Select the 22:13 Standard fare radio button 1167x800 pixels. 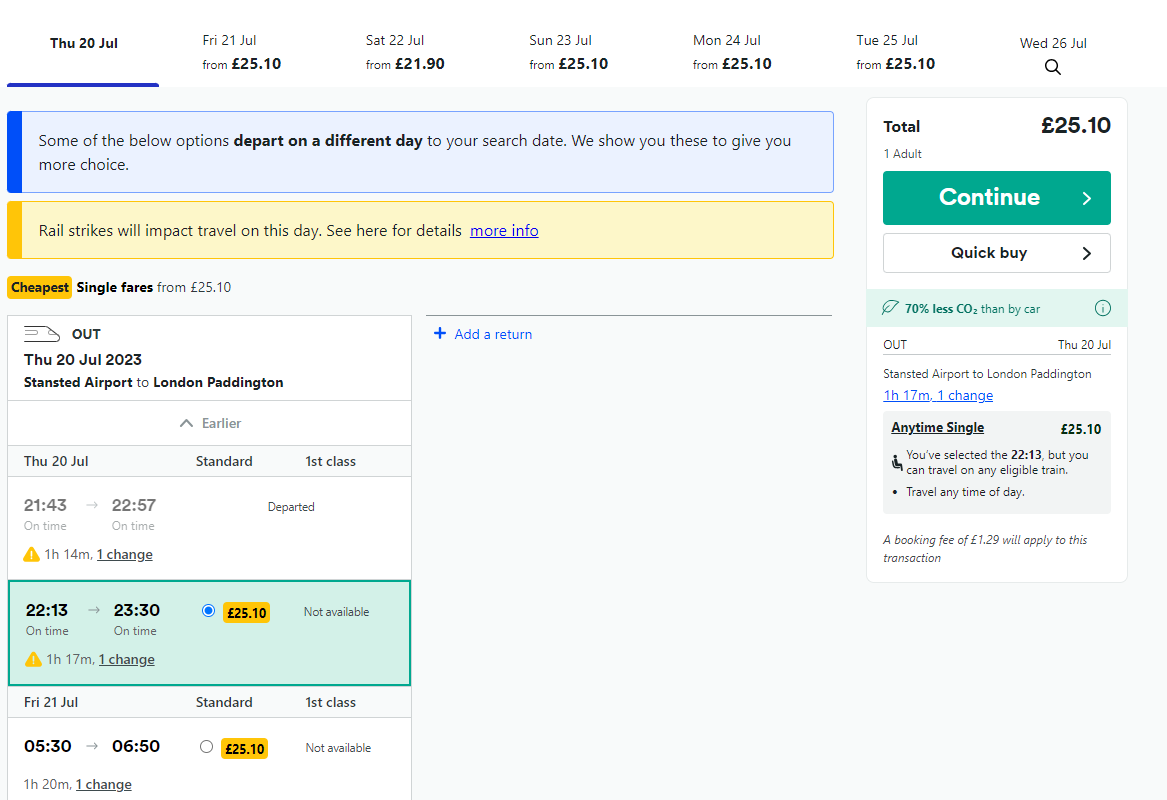tap(208, 610)
